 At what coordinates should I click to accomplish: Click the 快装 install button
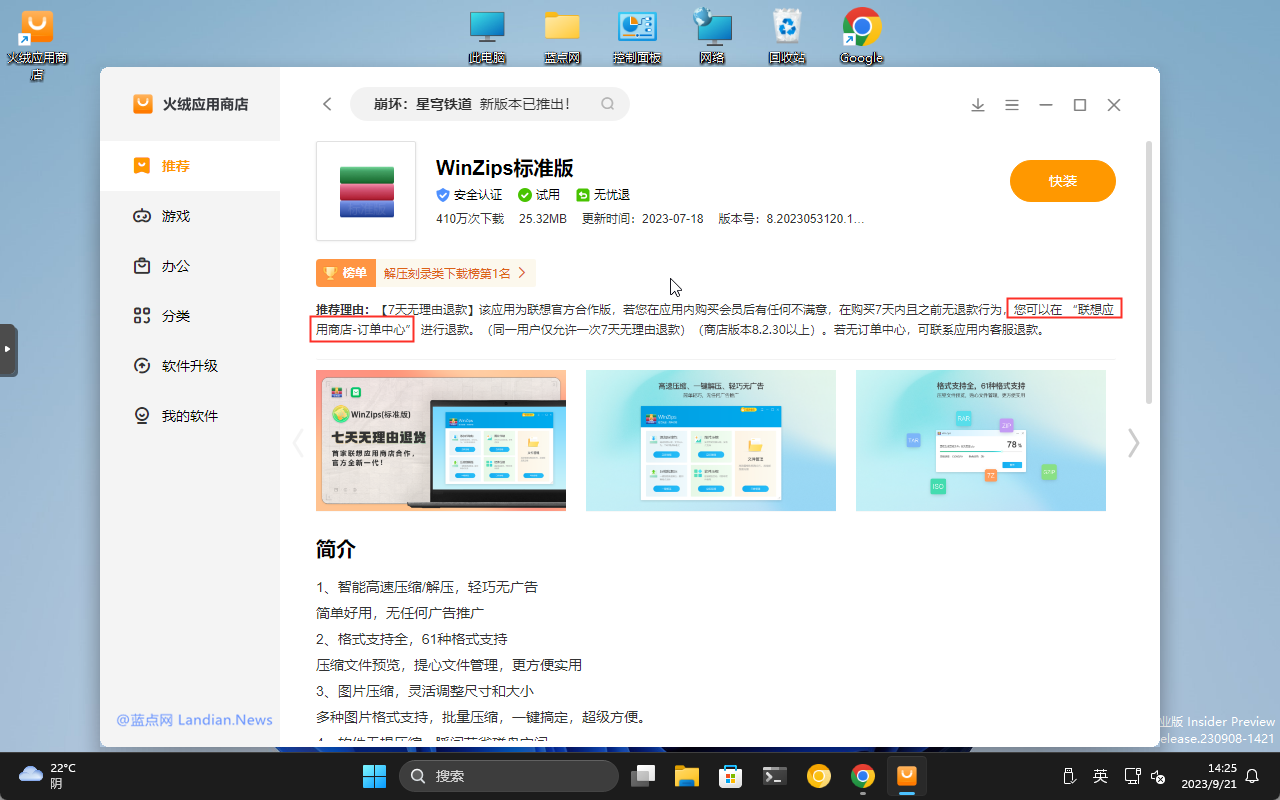click(1062, 181)
